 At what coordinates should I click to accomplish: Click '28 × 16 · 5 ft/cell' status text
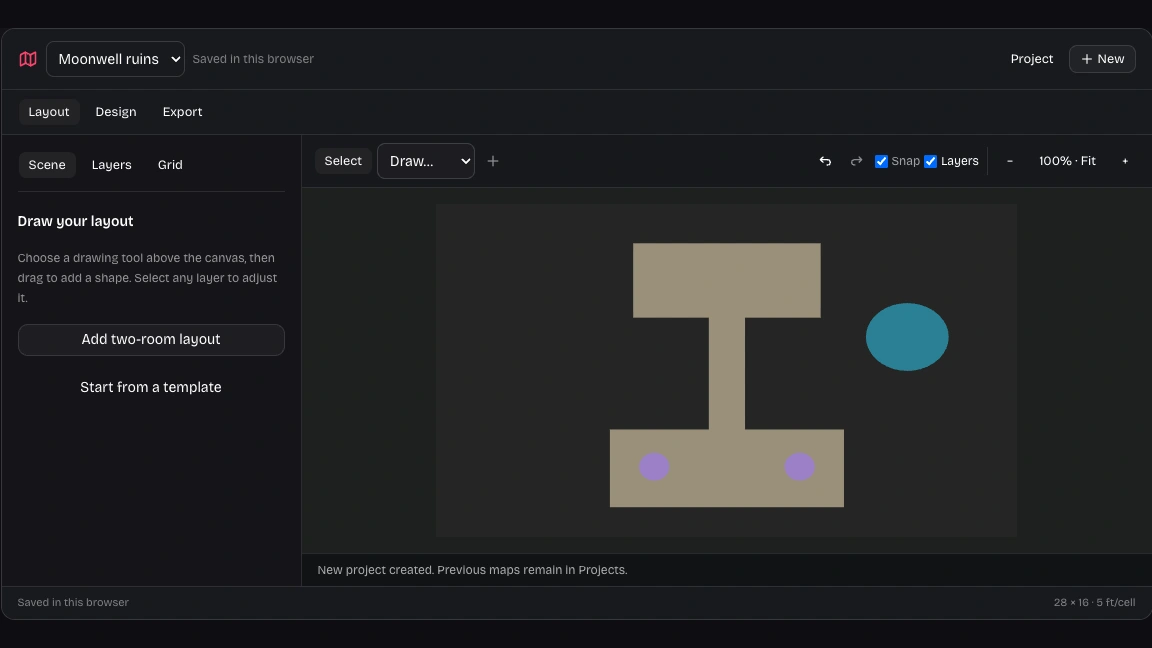pyautogui.click(x=1094, y=602)
